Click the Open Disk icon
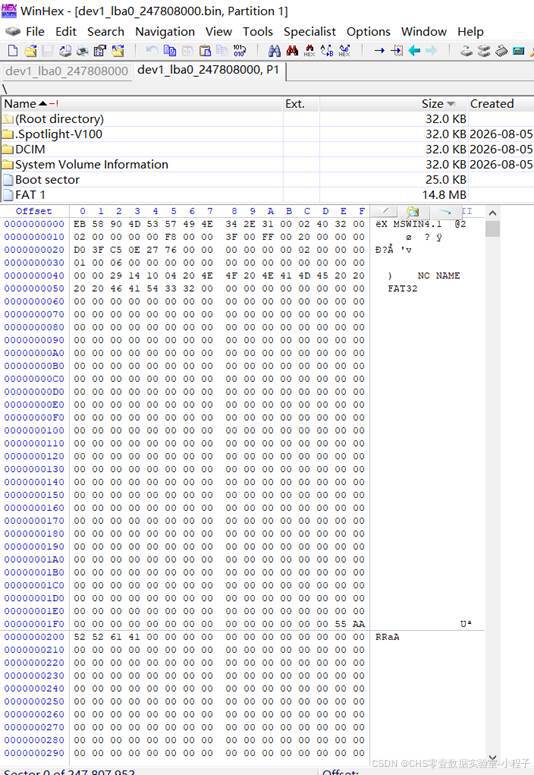534x775 pixels. (466, 50)
